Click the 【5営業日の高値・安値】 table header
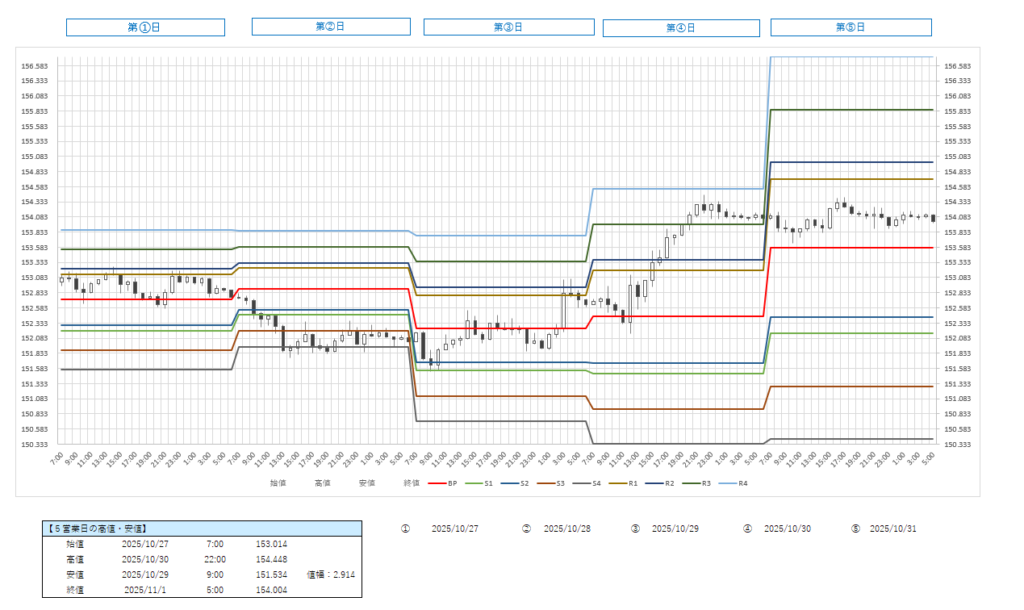The width and height of the screenshot is (1024, 610). (98, 528)
